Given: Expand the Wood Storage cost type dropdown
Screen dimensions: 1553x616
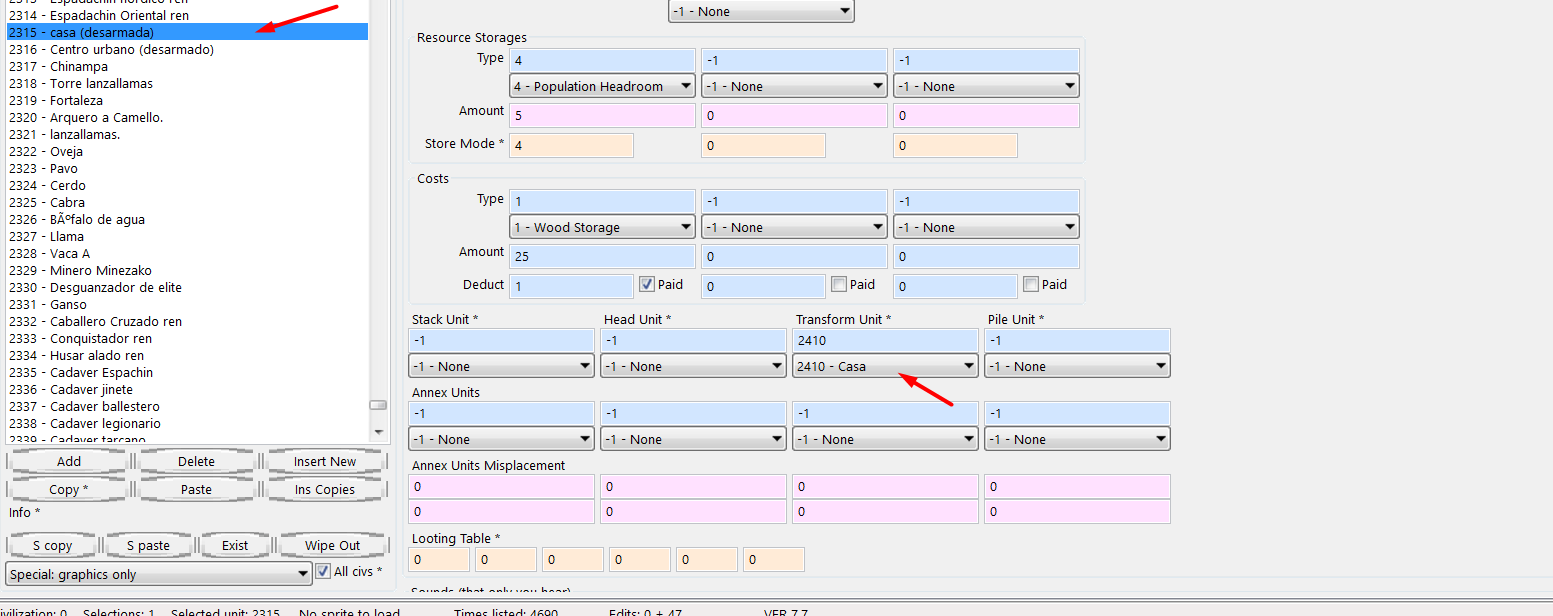Looking at the screenshot, I should 602,228.
